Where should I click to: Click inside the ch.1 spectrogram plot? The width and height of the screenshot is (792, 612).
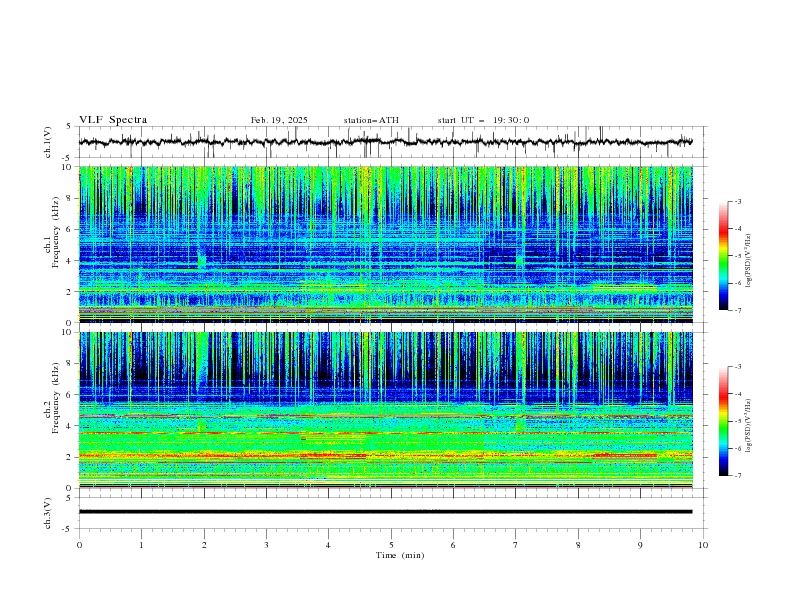(x=386, y=244)
